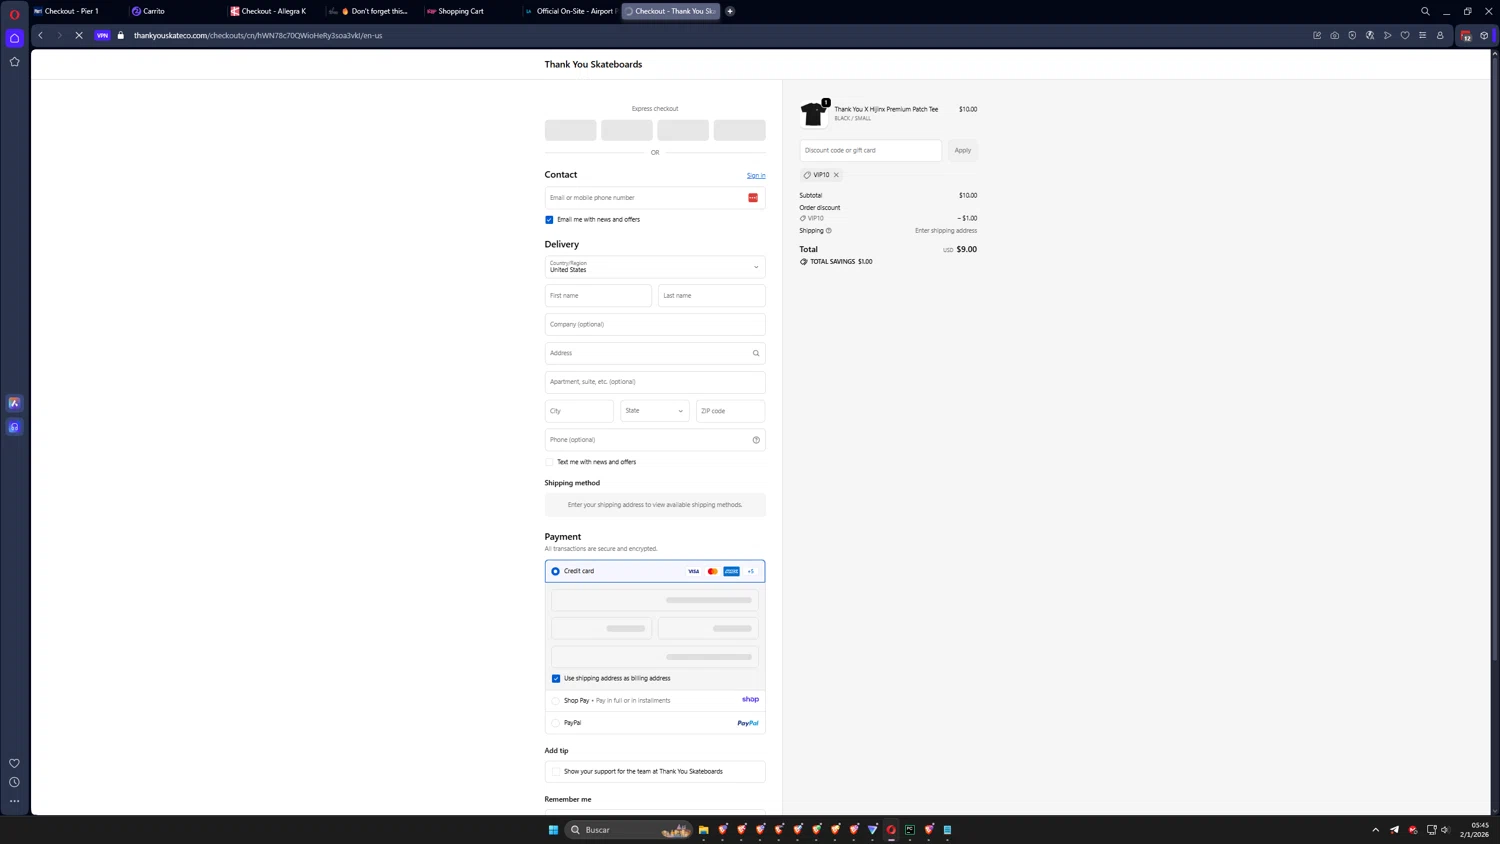The width and height of the screenshot is (1500, 844).
Task: Open the Opera menu logo
Action: (x=14, y=14)
